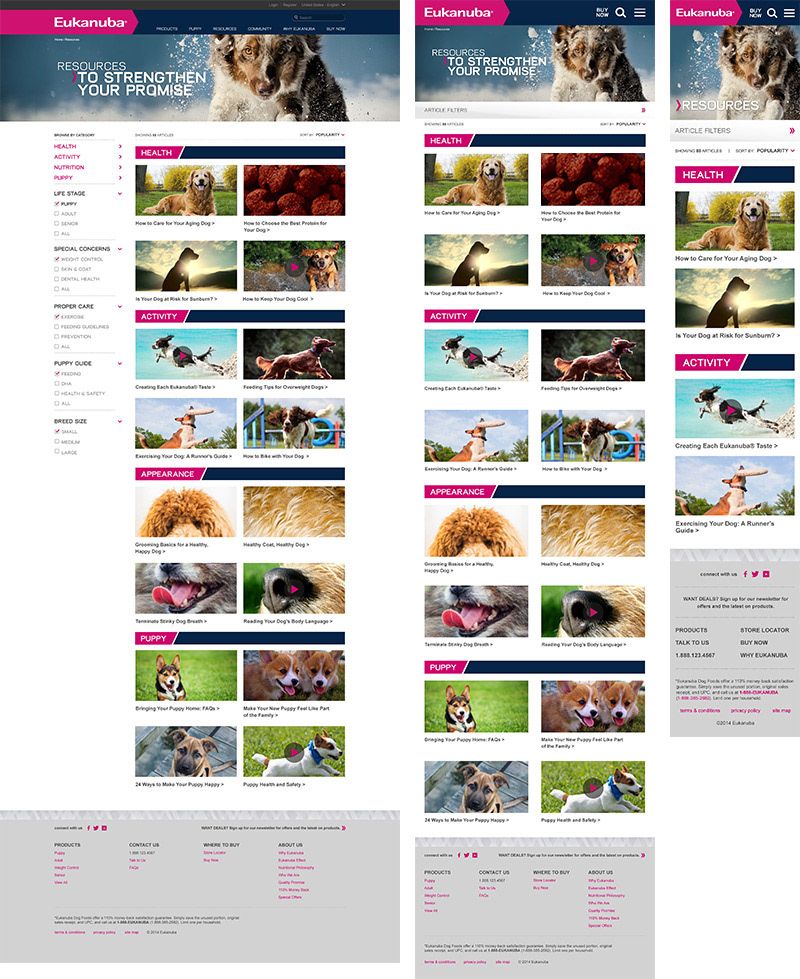Open the United States - English language dropdown
The image size is (800, 979).
323,4
